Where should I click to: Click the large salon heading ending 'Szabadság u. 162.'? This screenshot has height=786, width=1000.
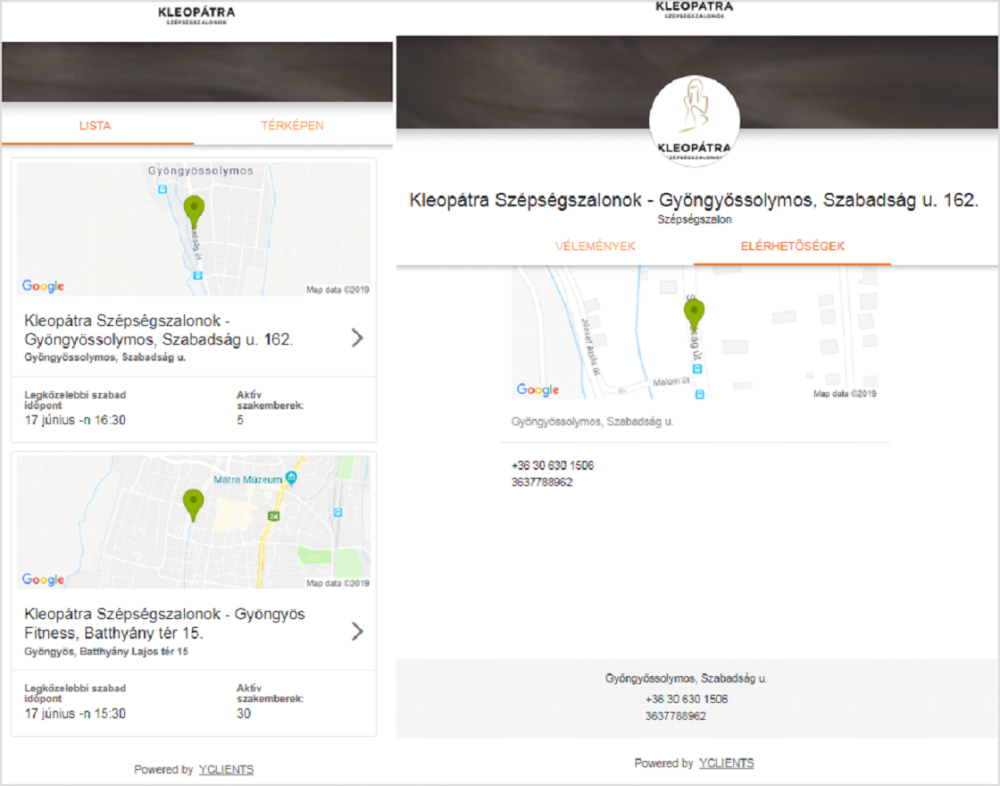[x=694, y=200]
